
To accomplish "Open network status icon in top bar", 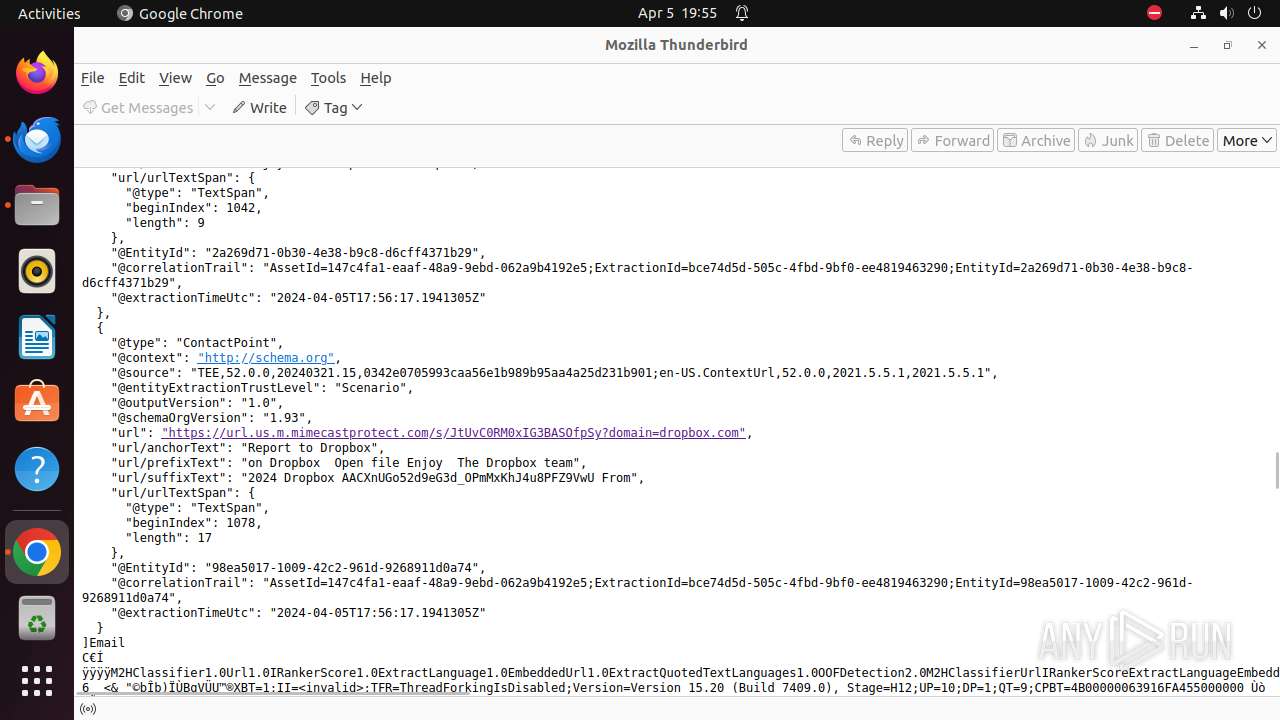I will point(1198,13).
